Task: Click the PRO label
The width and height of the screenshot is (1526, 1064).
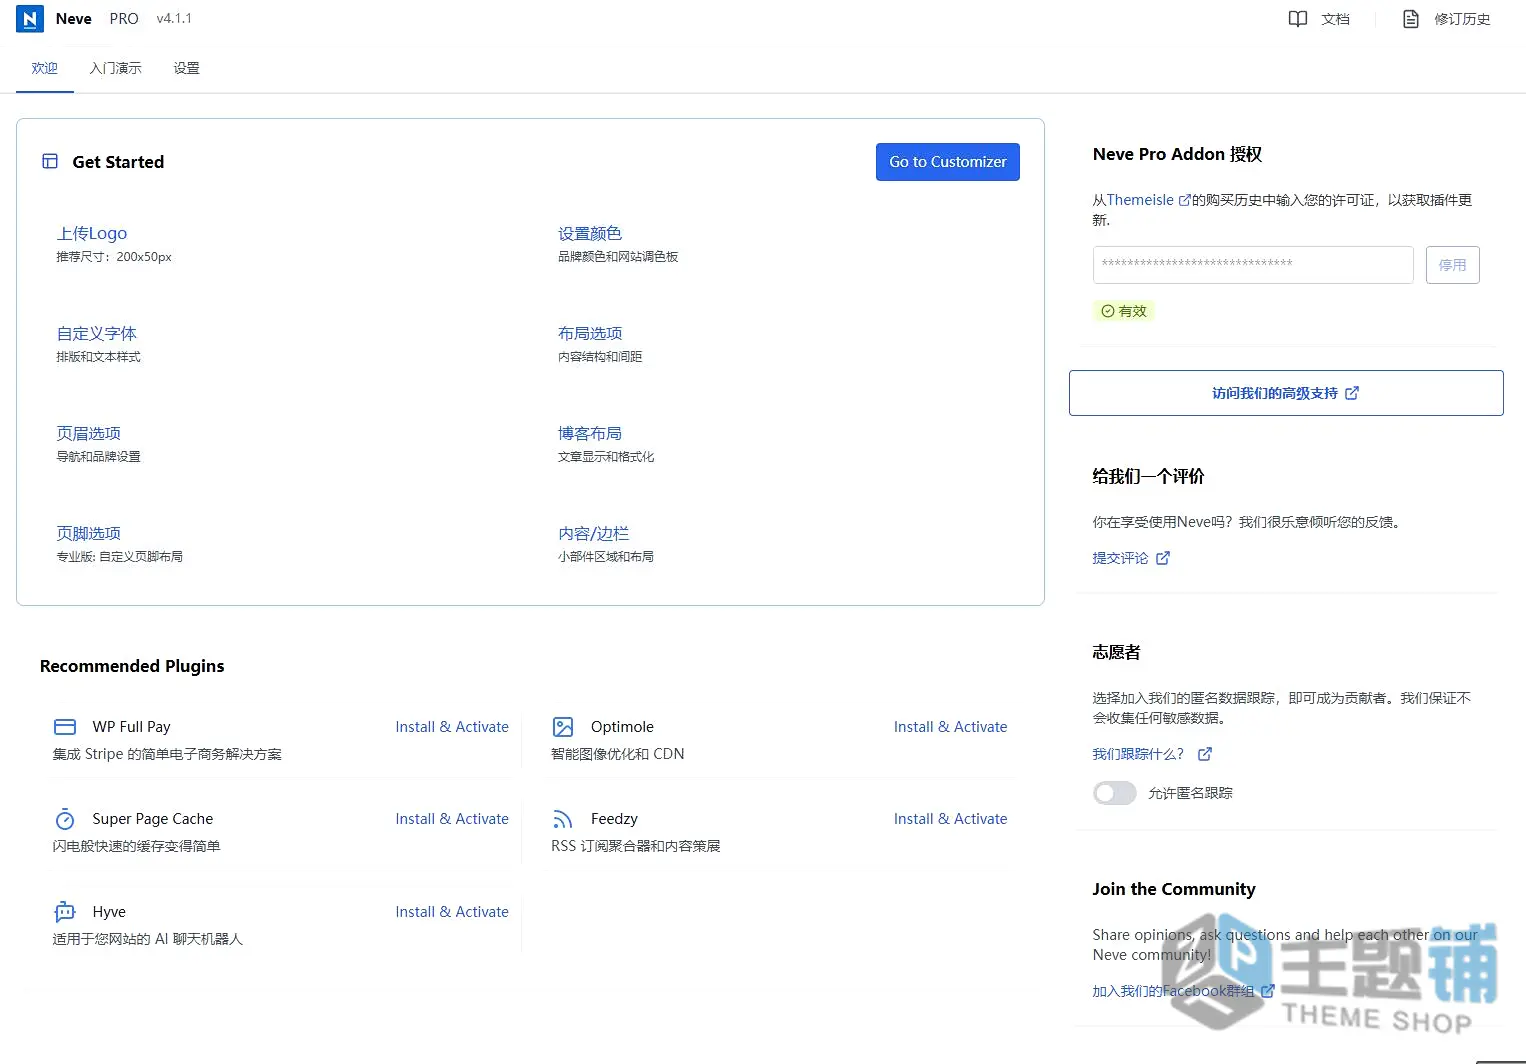Action: click(124, 19)
